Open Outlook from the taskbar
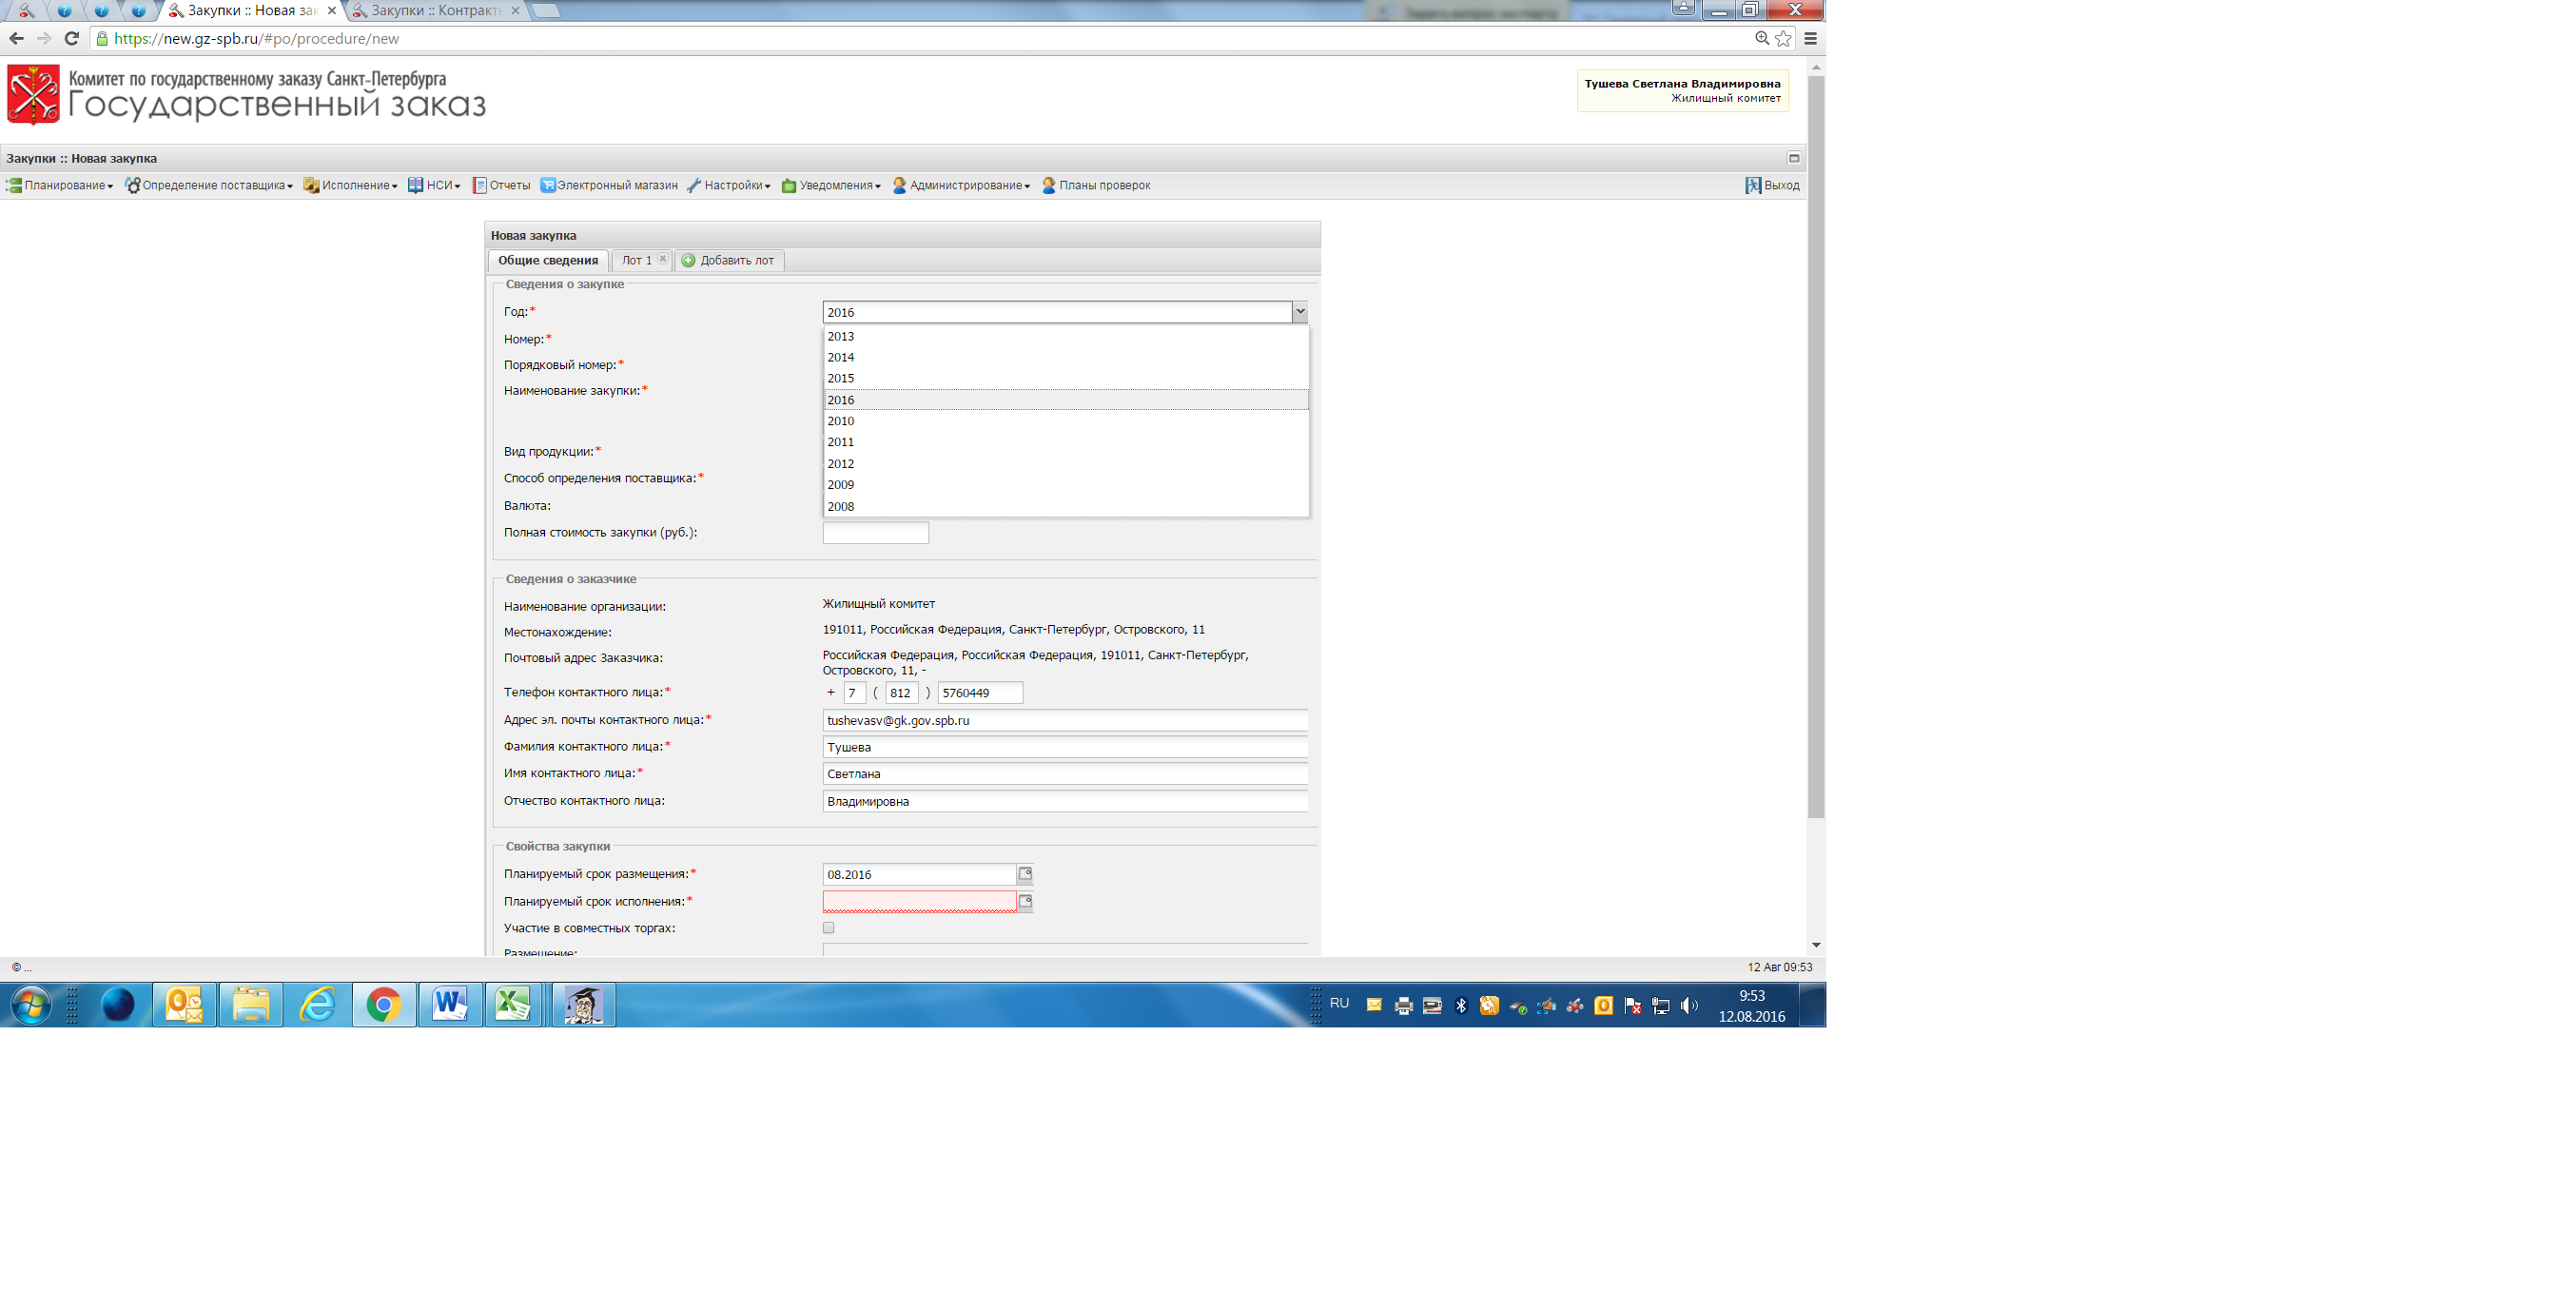2576x1309 pixels. pyautogui.click(x=184, y=1005)
